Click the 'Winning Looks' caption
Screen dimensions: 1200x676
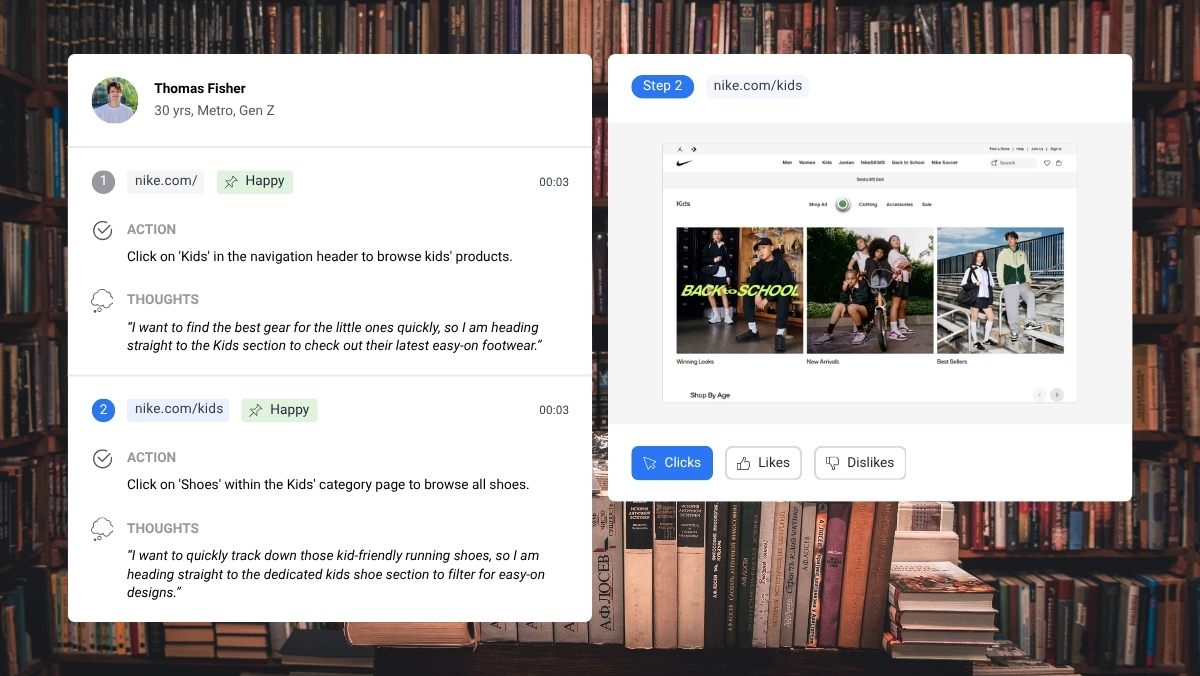(x=696, y=361)
